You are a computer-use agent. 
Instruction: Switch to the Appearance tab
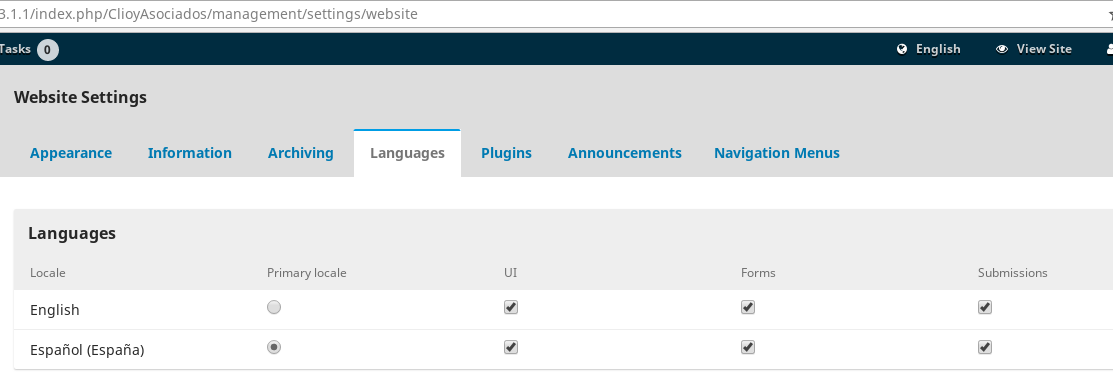pyautogui.click(x=71, y=153)
